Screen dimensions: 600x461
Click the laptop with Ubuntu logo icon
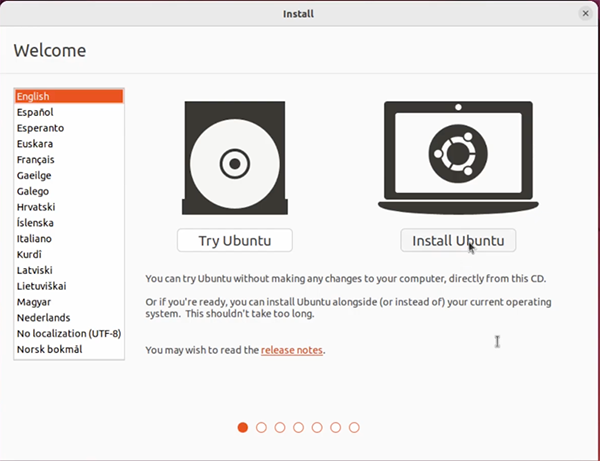coord(458,155)
